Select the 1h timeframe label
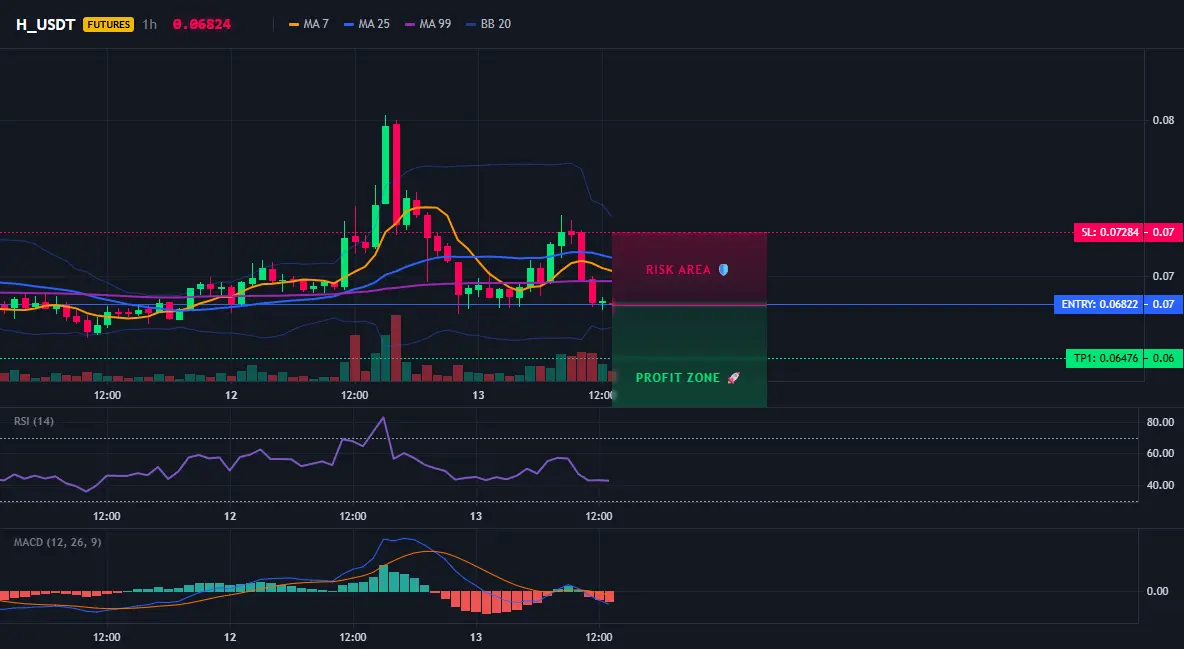 point(150,24)
